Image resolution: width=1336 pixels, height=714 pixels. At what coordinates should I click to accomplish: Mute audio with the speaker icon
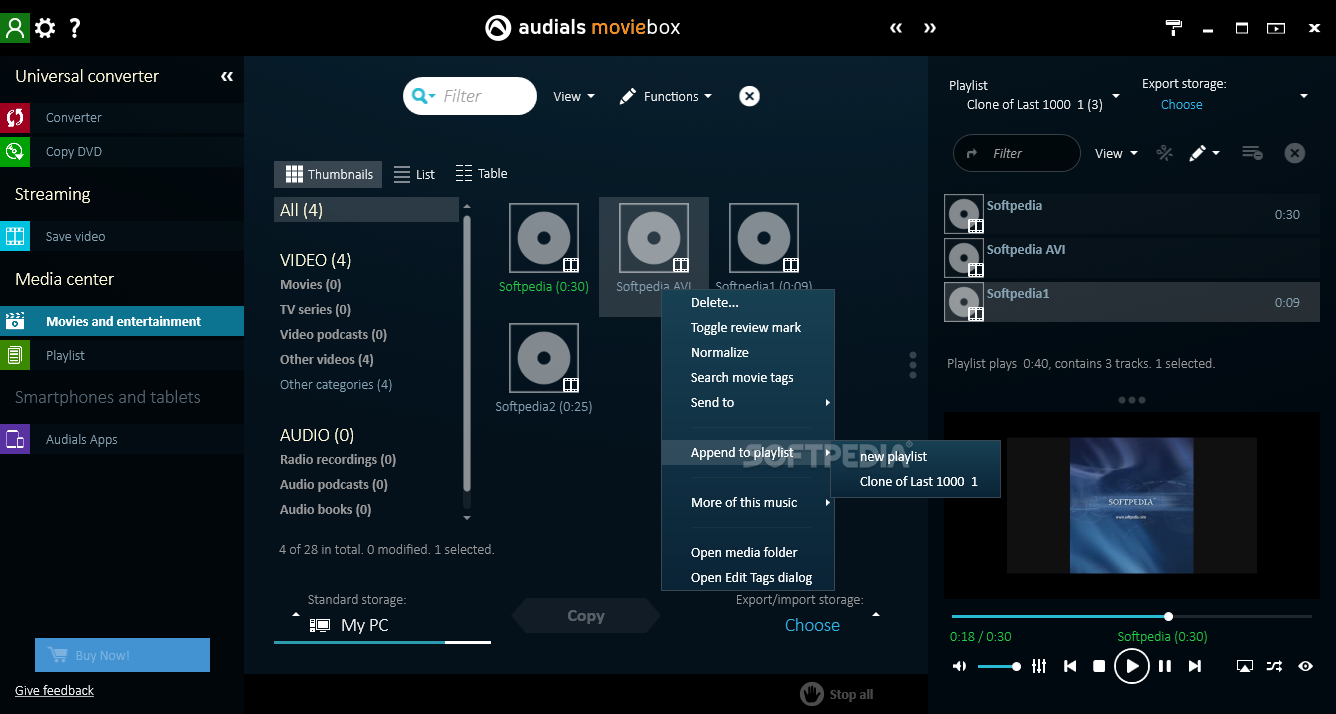click(959, 666)
